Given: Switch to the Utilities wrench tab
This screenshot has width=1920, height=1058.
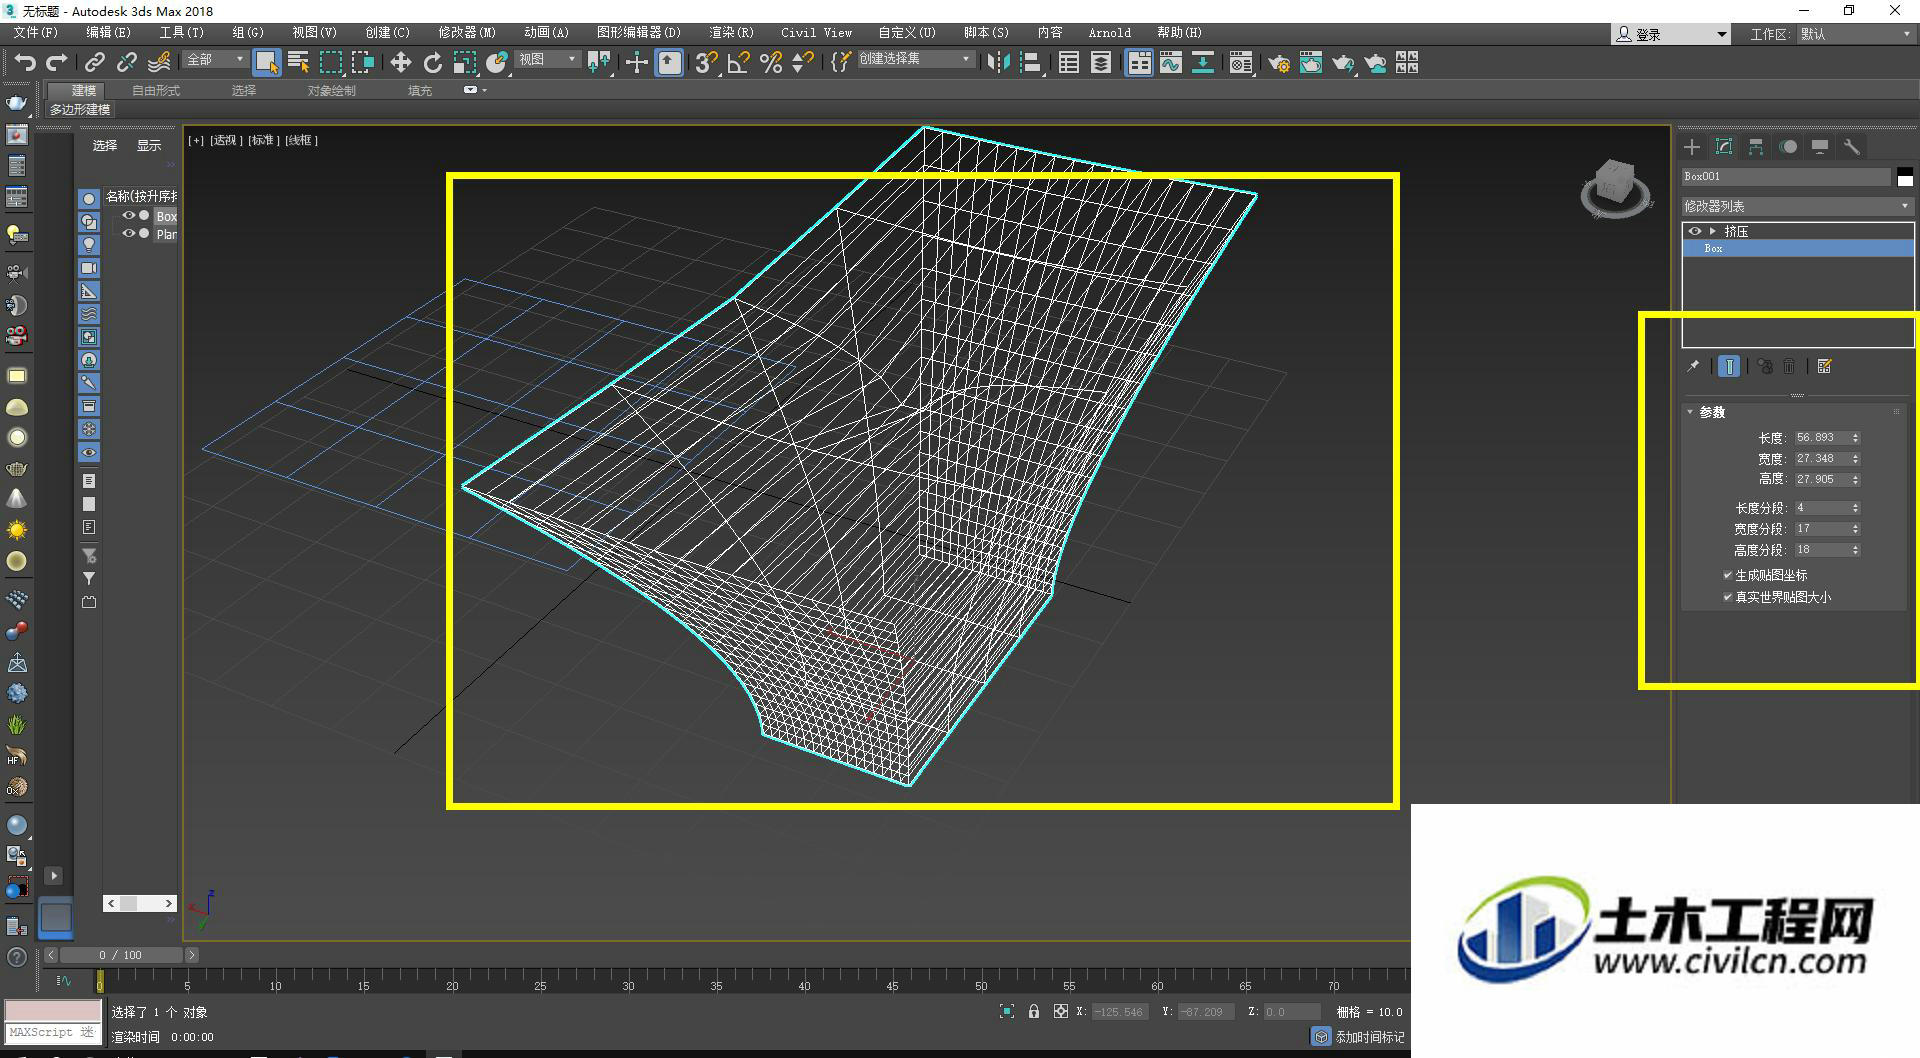Looking at the screenshot, I should (x=1852, y=147).
